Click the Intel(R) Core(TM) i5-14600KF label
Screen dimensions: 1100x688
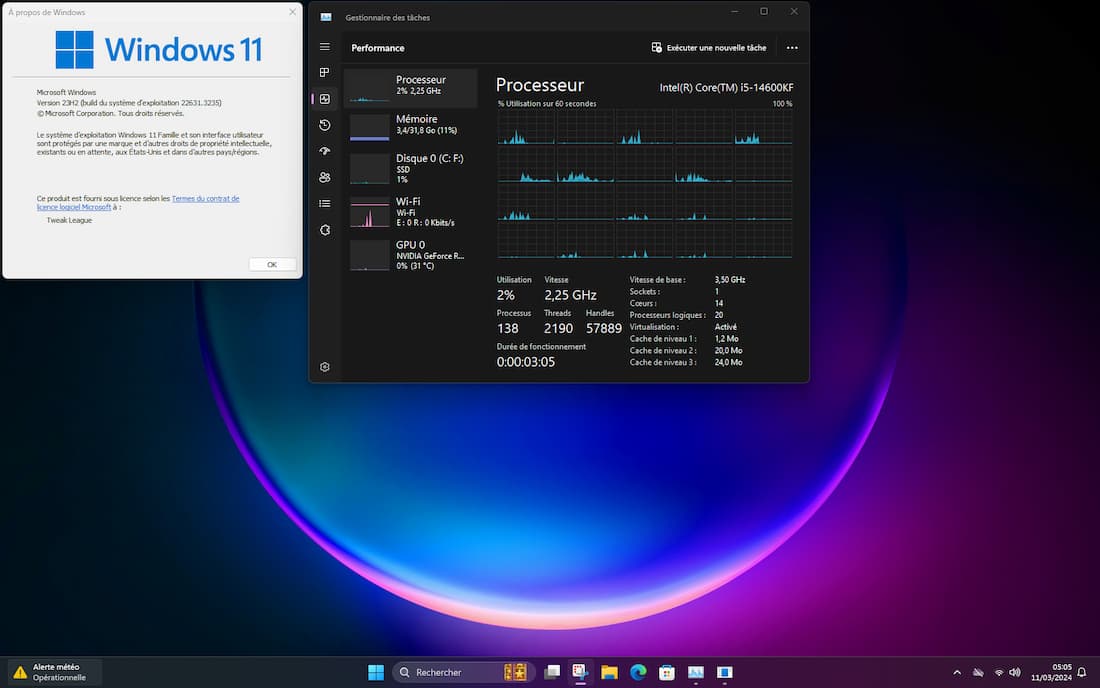[x=726, y=88]
